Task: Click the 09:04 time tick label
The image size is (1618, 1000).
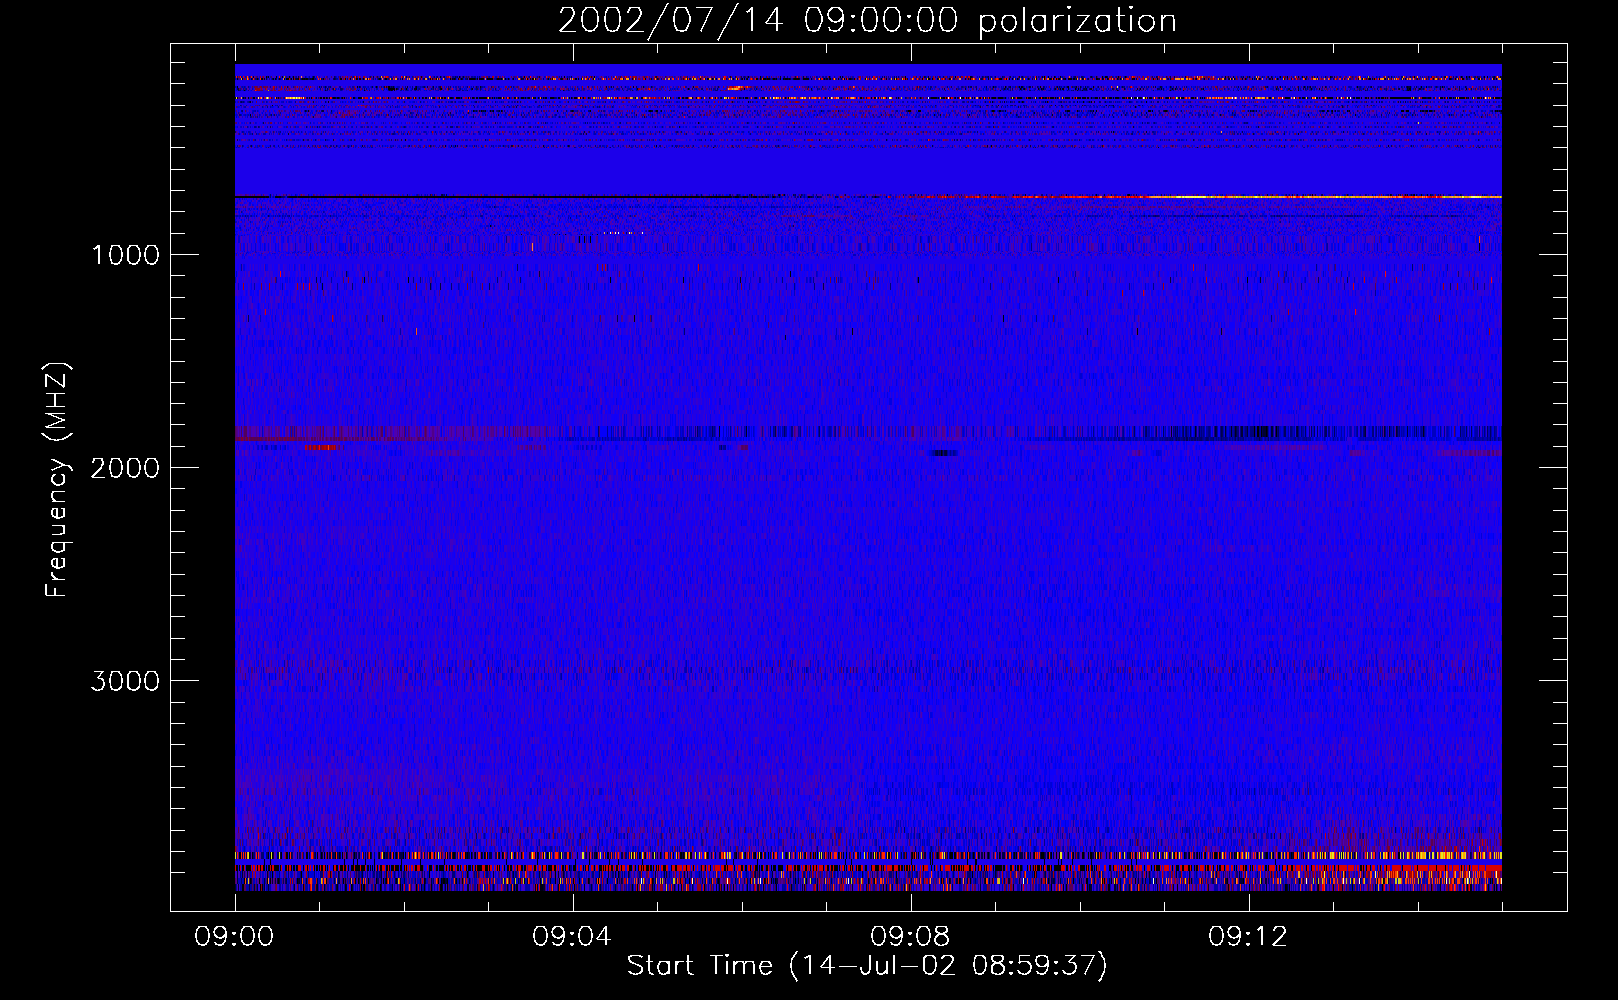Action: point(572,937)
